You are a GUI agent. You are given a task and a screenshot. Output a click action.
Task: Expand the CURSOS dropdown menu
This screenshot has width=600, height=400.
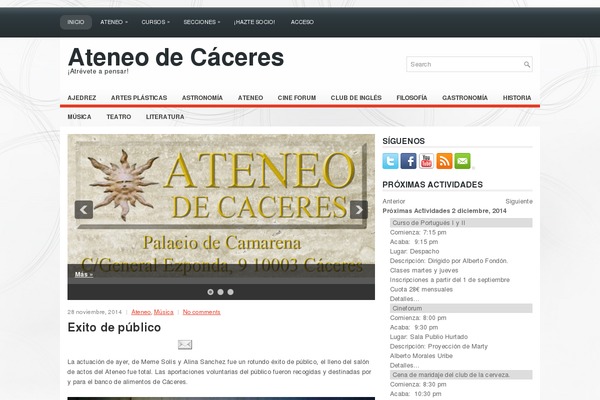tap(155, 22)
